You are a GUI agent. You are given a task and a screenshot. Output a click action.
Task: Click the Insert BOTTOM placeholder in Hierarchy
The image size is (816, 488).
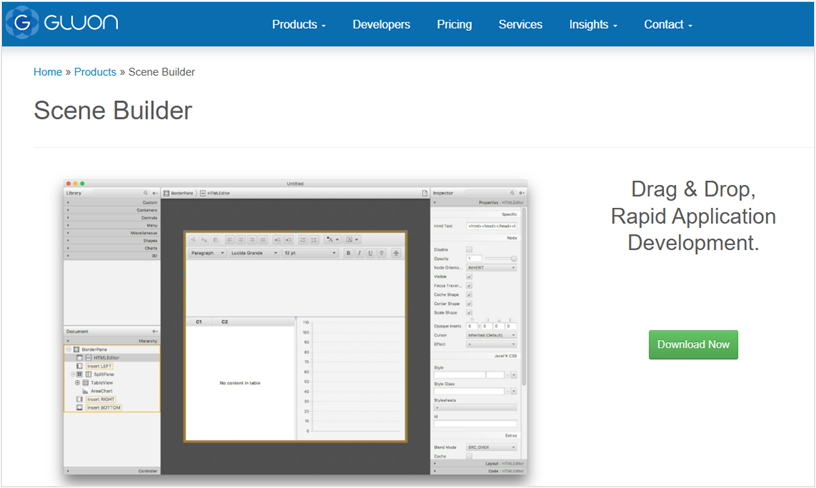(104, 407)
